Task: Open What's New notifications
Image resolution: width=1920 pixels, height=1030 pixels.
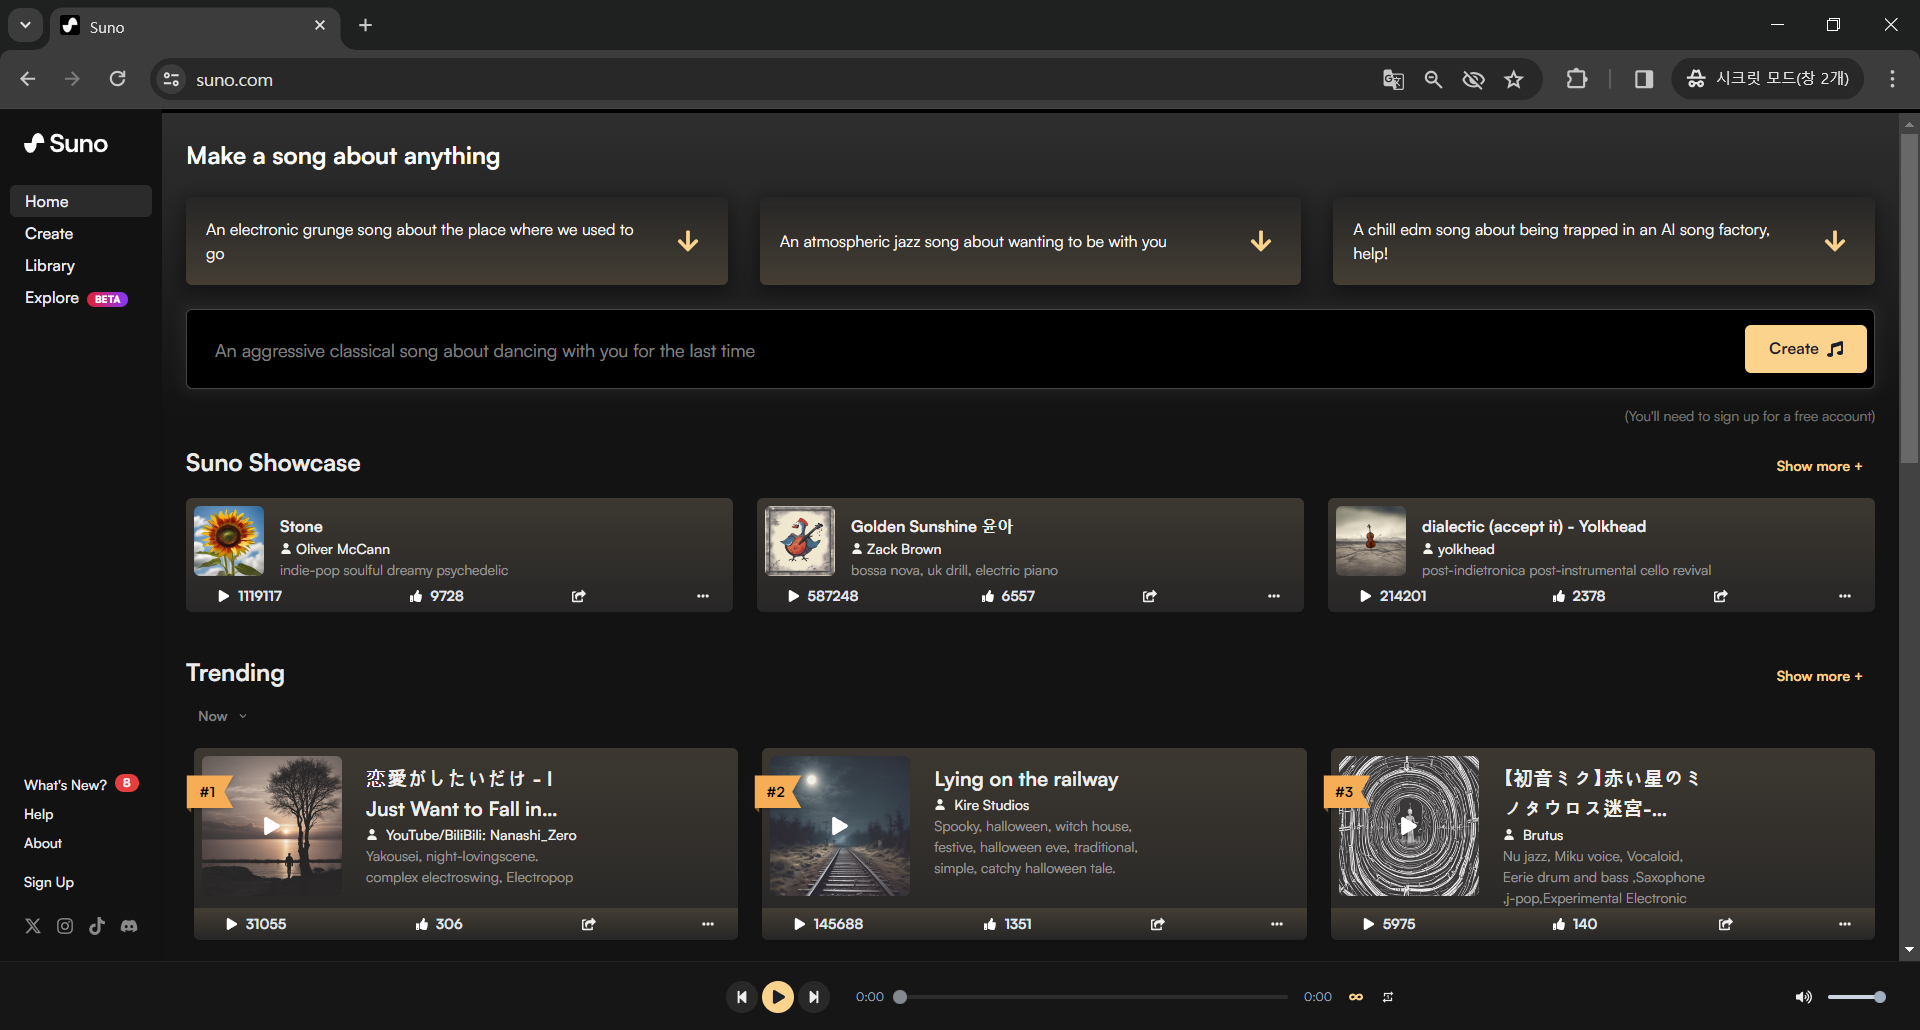Action: point(81,784)
